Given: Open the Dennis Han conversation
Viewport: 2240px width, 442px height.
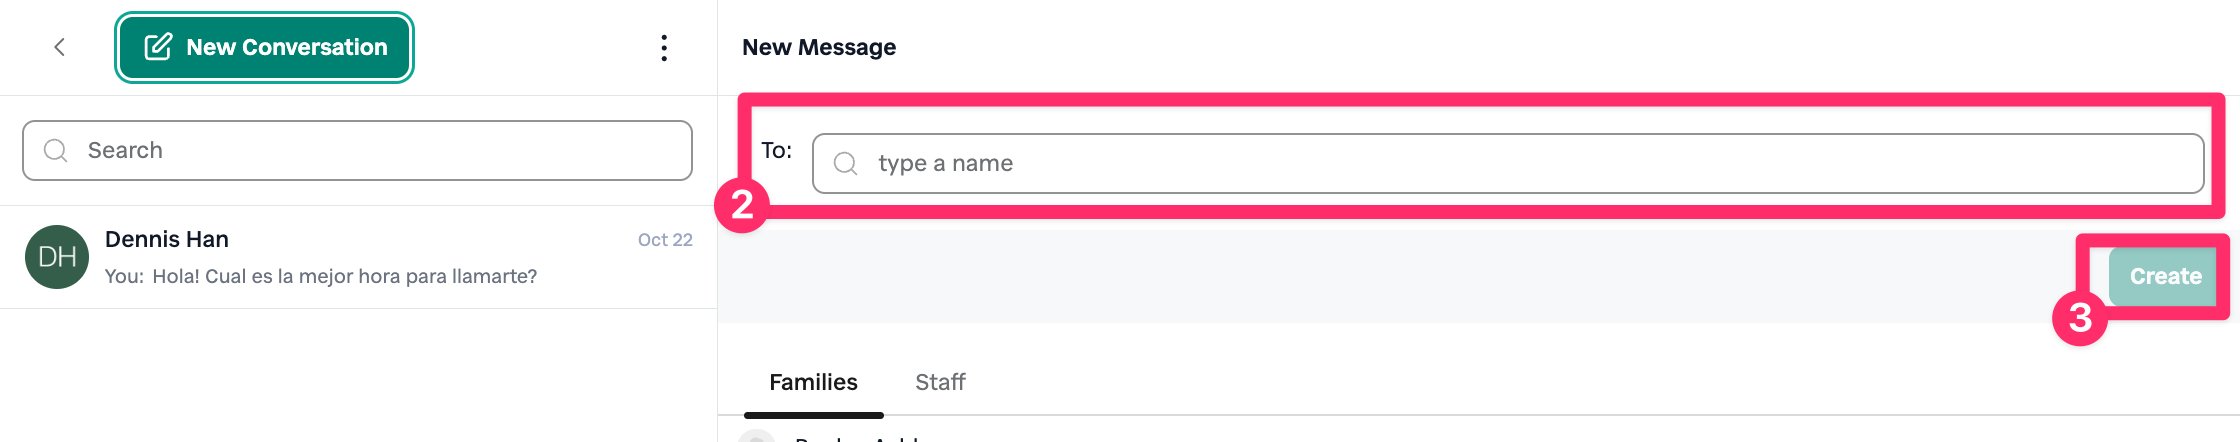Looking at the screenshot, I should (167, 240).
